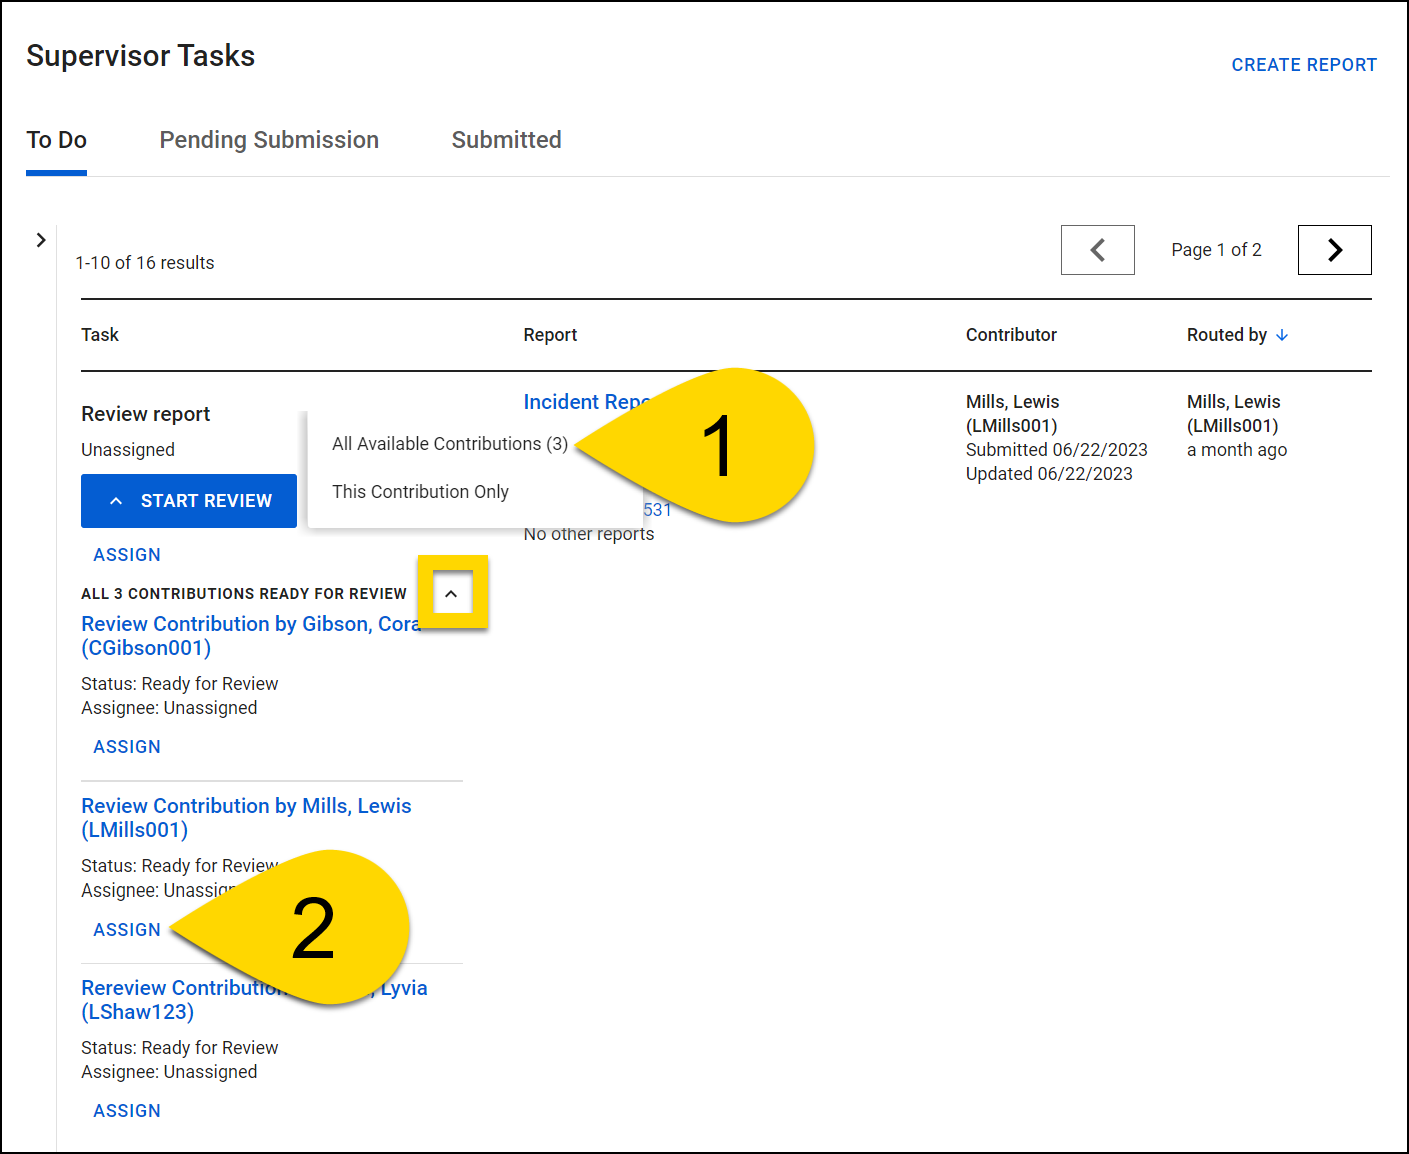The image size is (1409, 1154).
Task: Choose This Contribution Only option
Action: click(x=420, y=491)
